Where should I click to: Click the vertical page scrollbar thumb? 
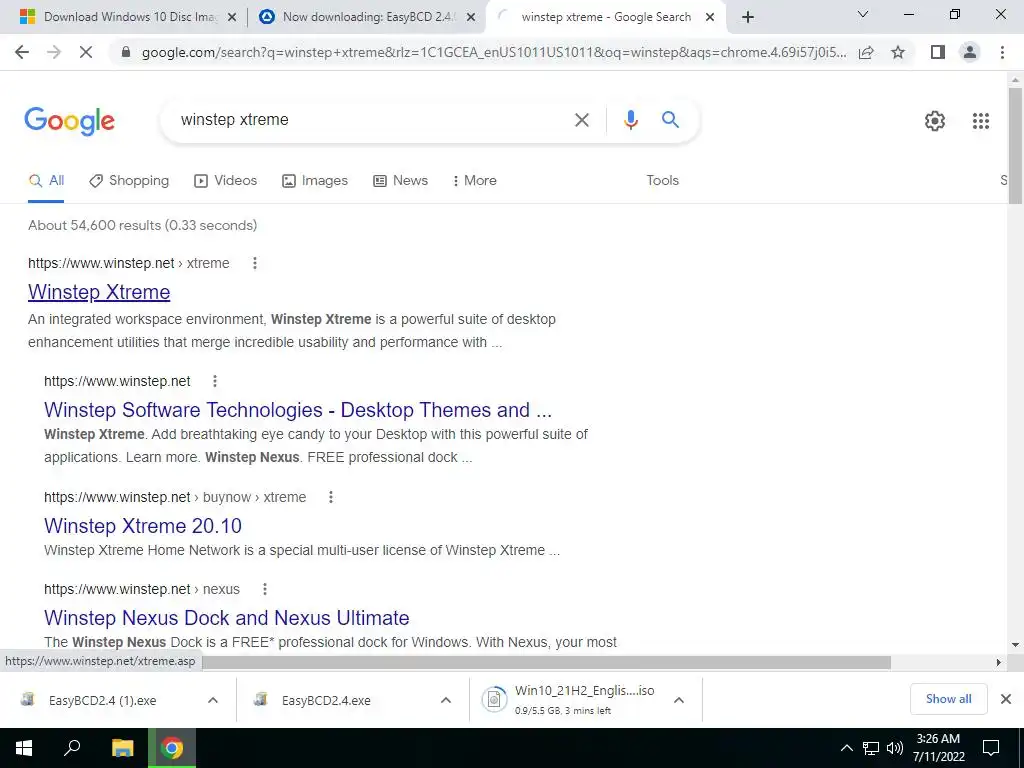pos(1015,145)
